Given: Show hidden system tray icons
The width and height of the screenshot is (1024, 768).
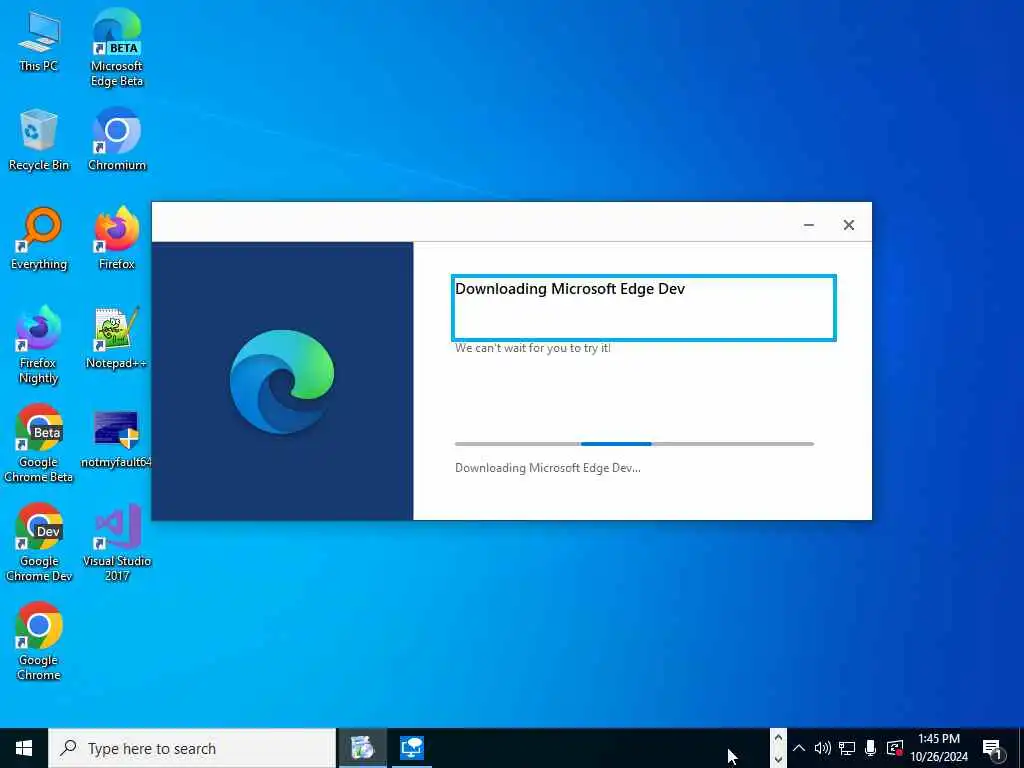Looking at the screenshot, I should click(x=799, y=748).
